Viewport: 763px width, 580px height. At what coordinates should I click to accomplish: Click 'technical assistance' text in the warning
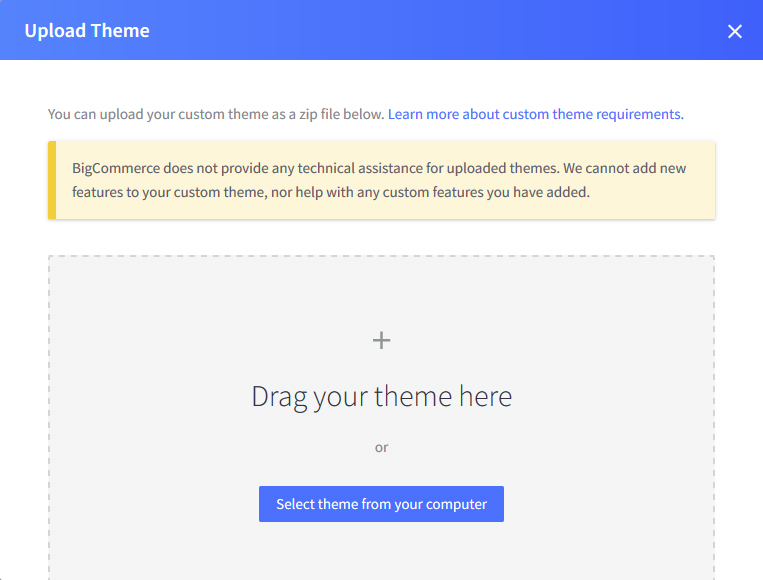(x=334, y=168)
